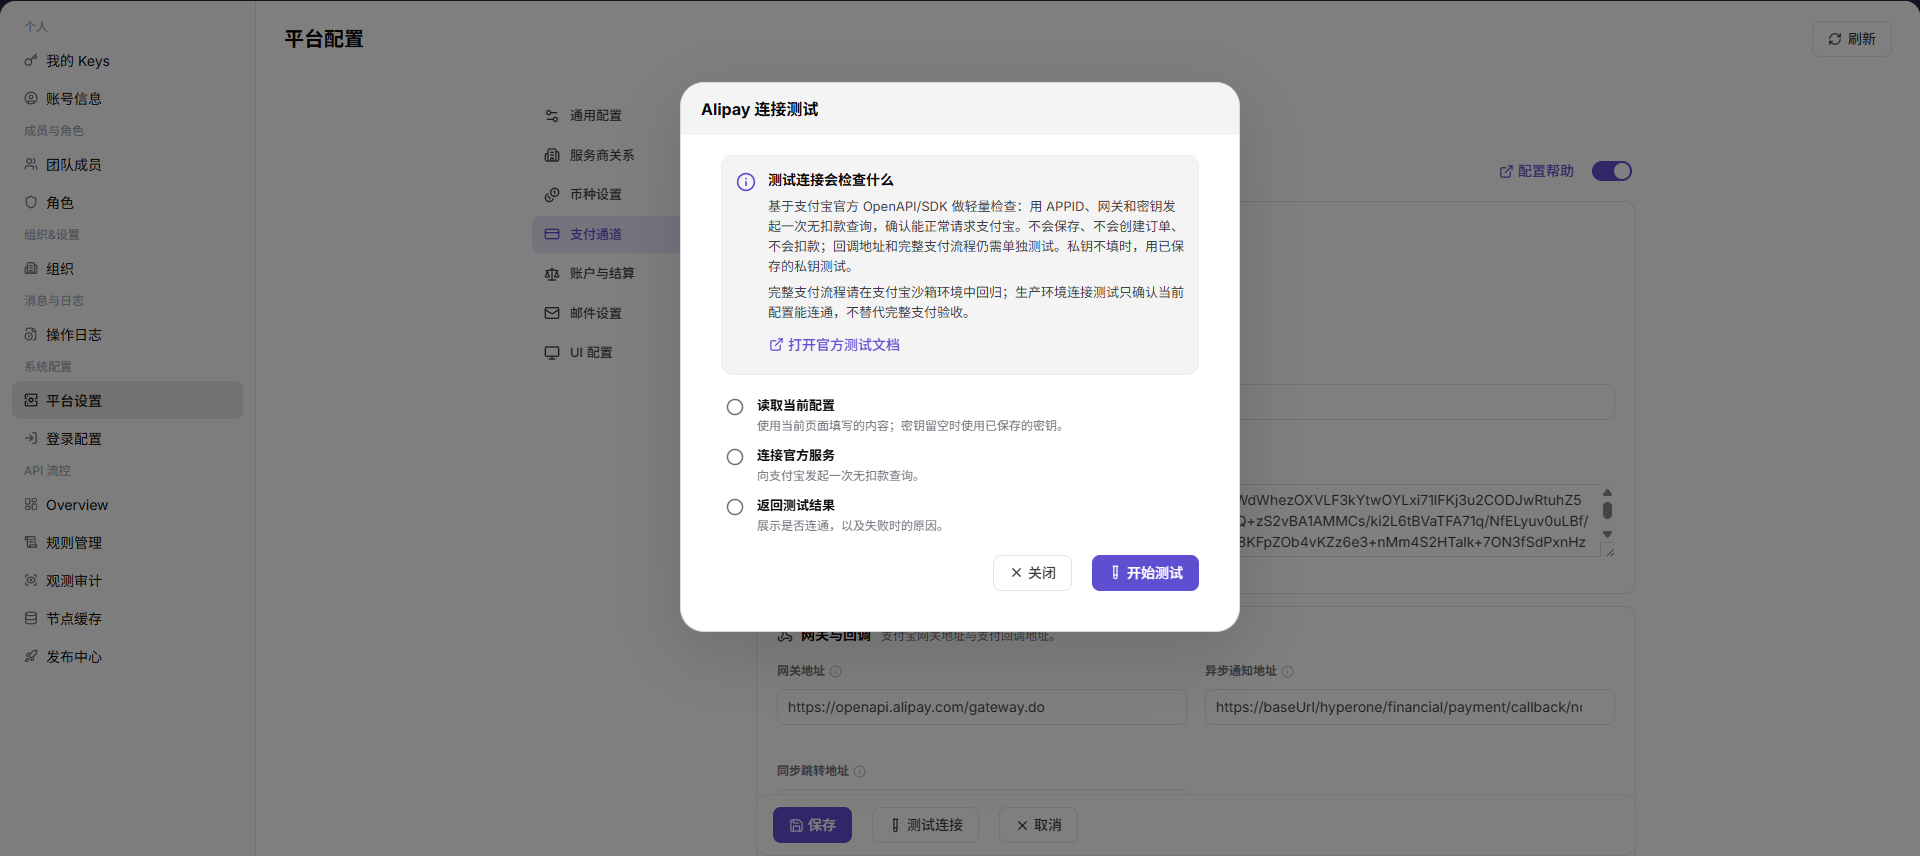Click 开始测试 button in dialog
This screenshot has width=1920, height=856.
click(x=1145, y=573)
